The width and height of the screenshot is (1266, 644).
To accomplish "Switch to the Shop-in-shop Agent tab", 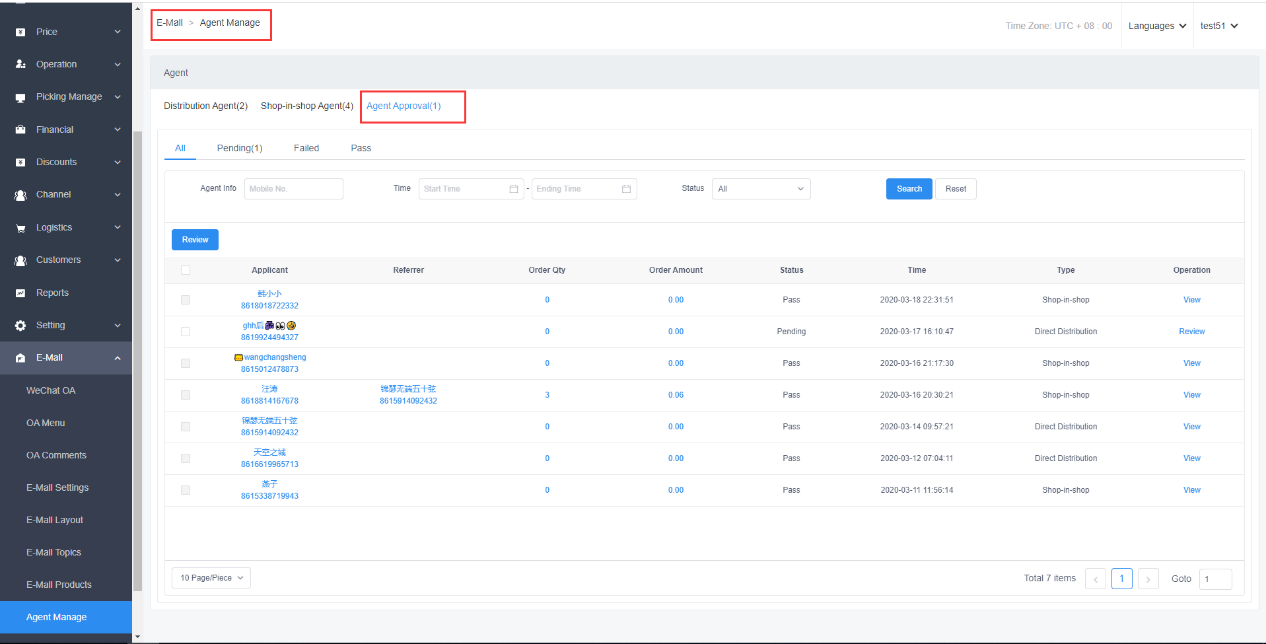I will [306, 106].
